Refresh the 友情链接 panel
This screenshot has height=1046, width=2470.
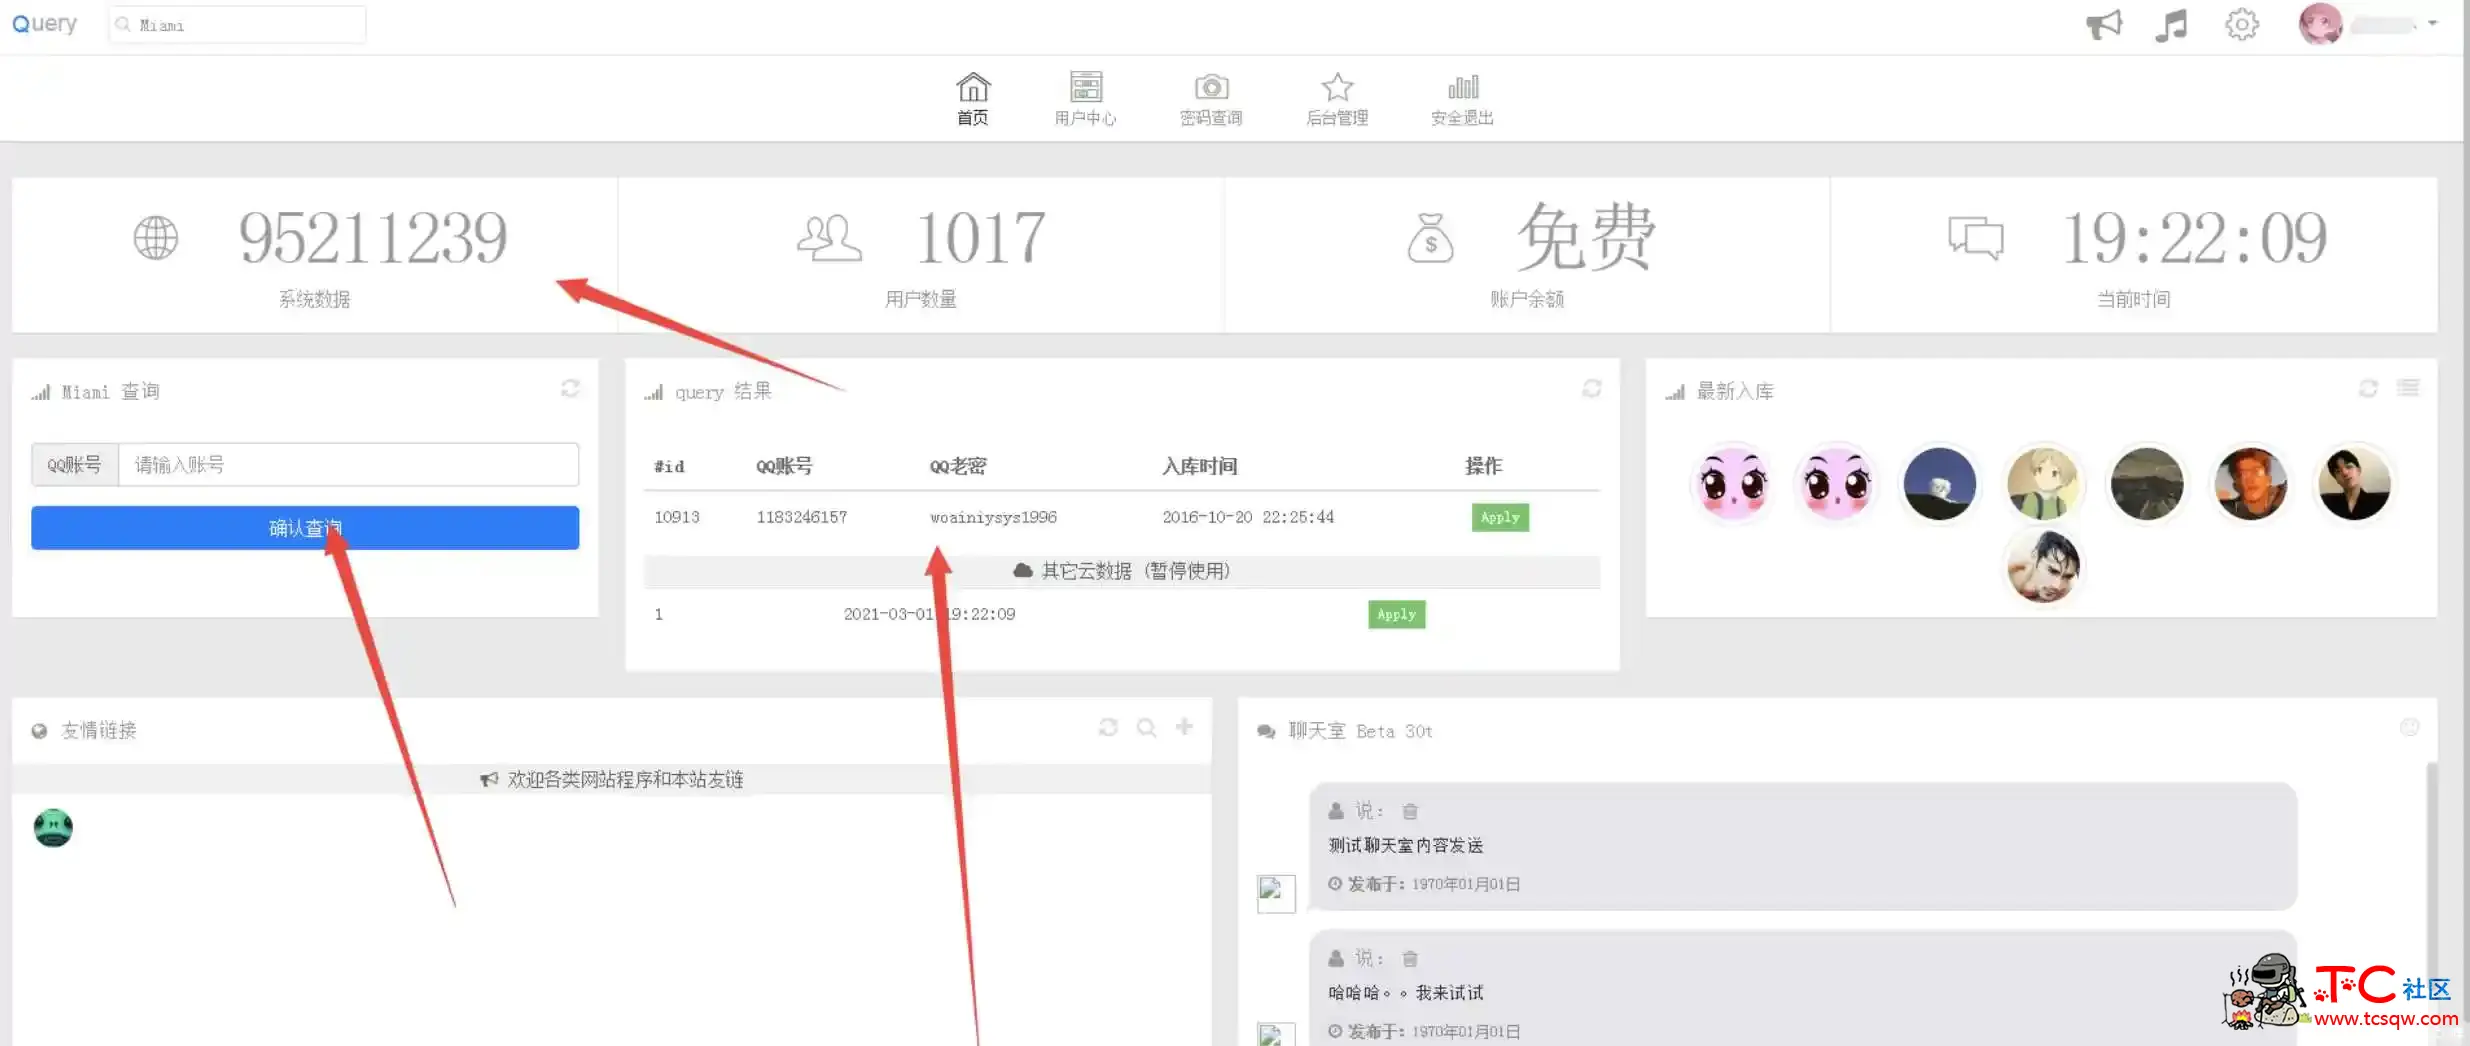pos(1108,727)
